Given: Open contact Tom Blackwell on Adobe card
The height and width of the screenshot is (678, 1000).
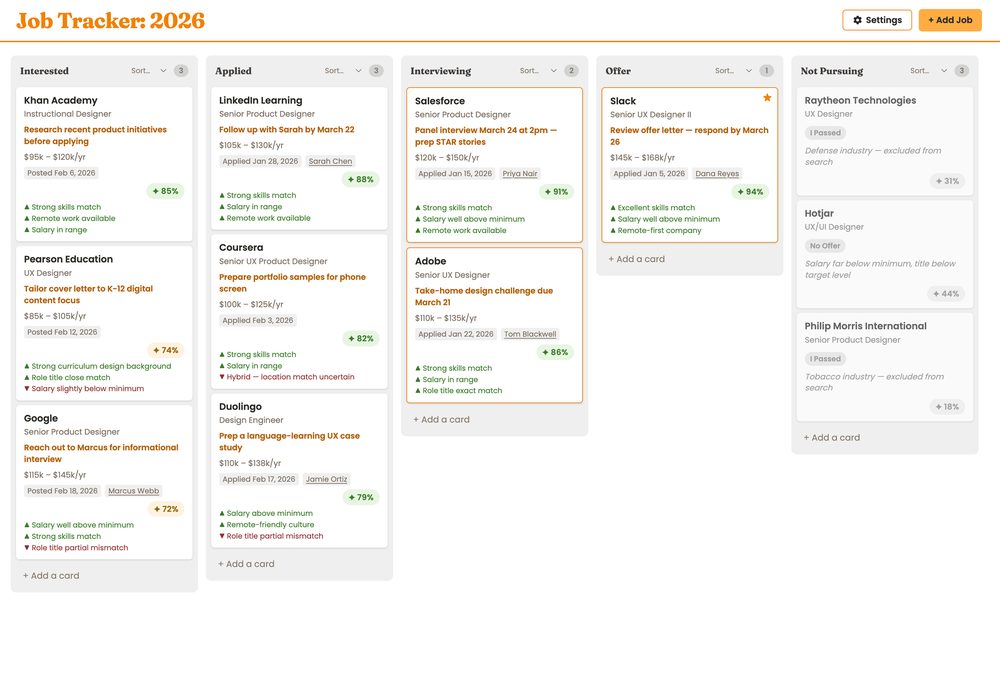Looking at the screenshot, I should pyautogui.click(x=530, y=334).
